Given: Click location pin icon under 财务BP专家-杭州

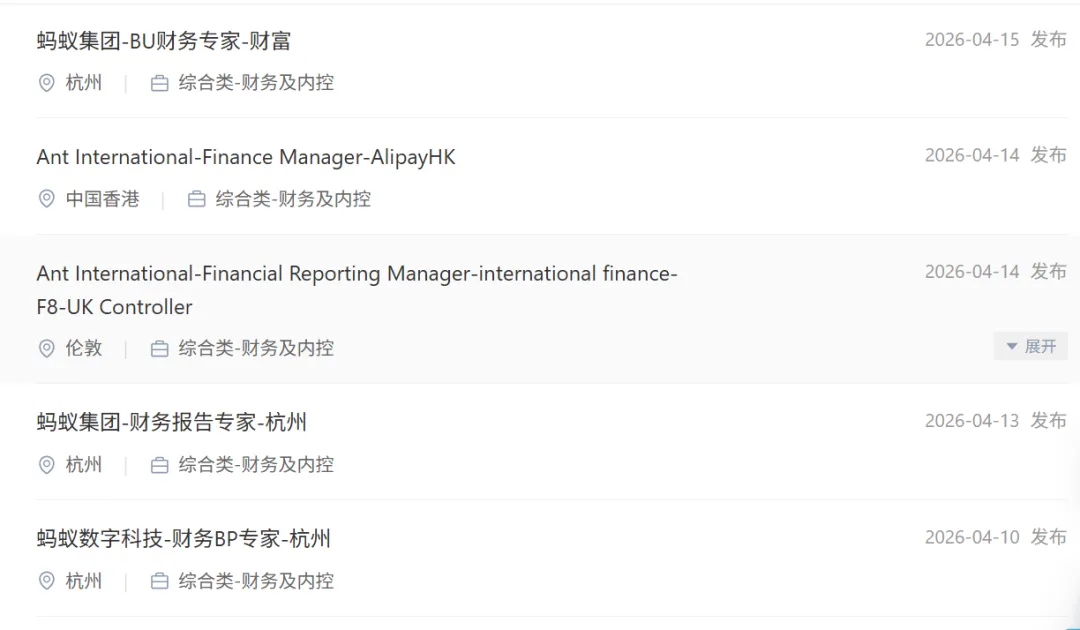Looking at the screenshot, I should [x=46, y=580].
